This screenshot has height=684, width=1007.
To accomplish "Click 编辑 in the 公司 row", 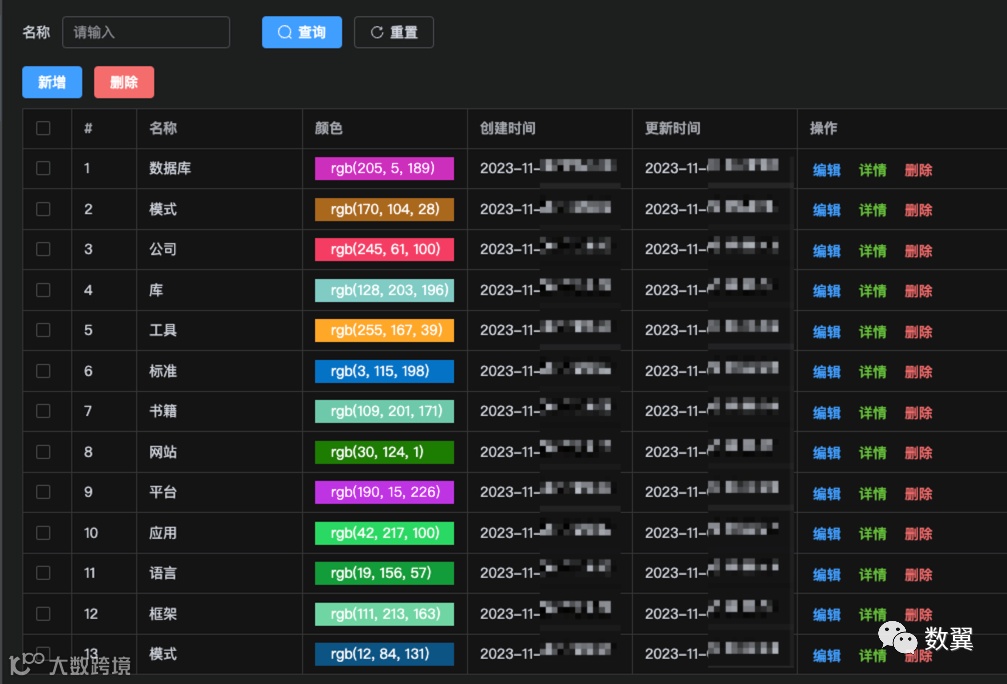I will [x=827, y=251].
